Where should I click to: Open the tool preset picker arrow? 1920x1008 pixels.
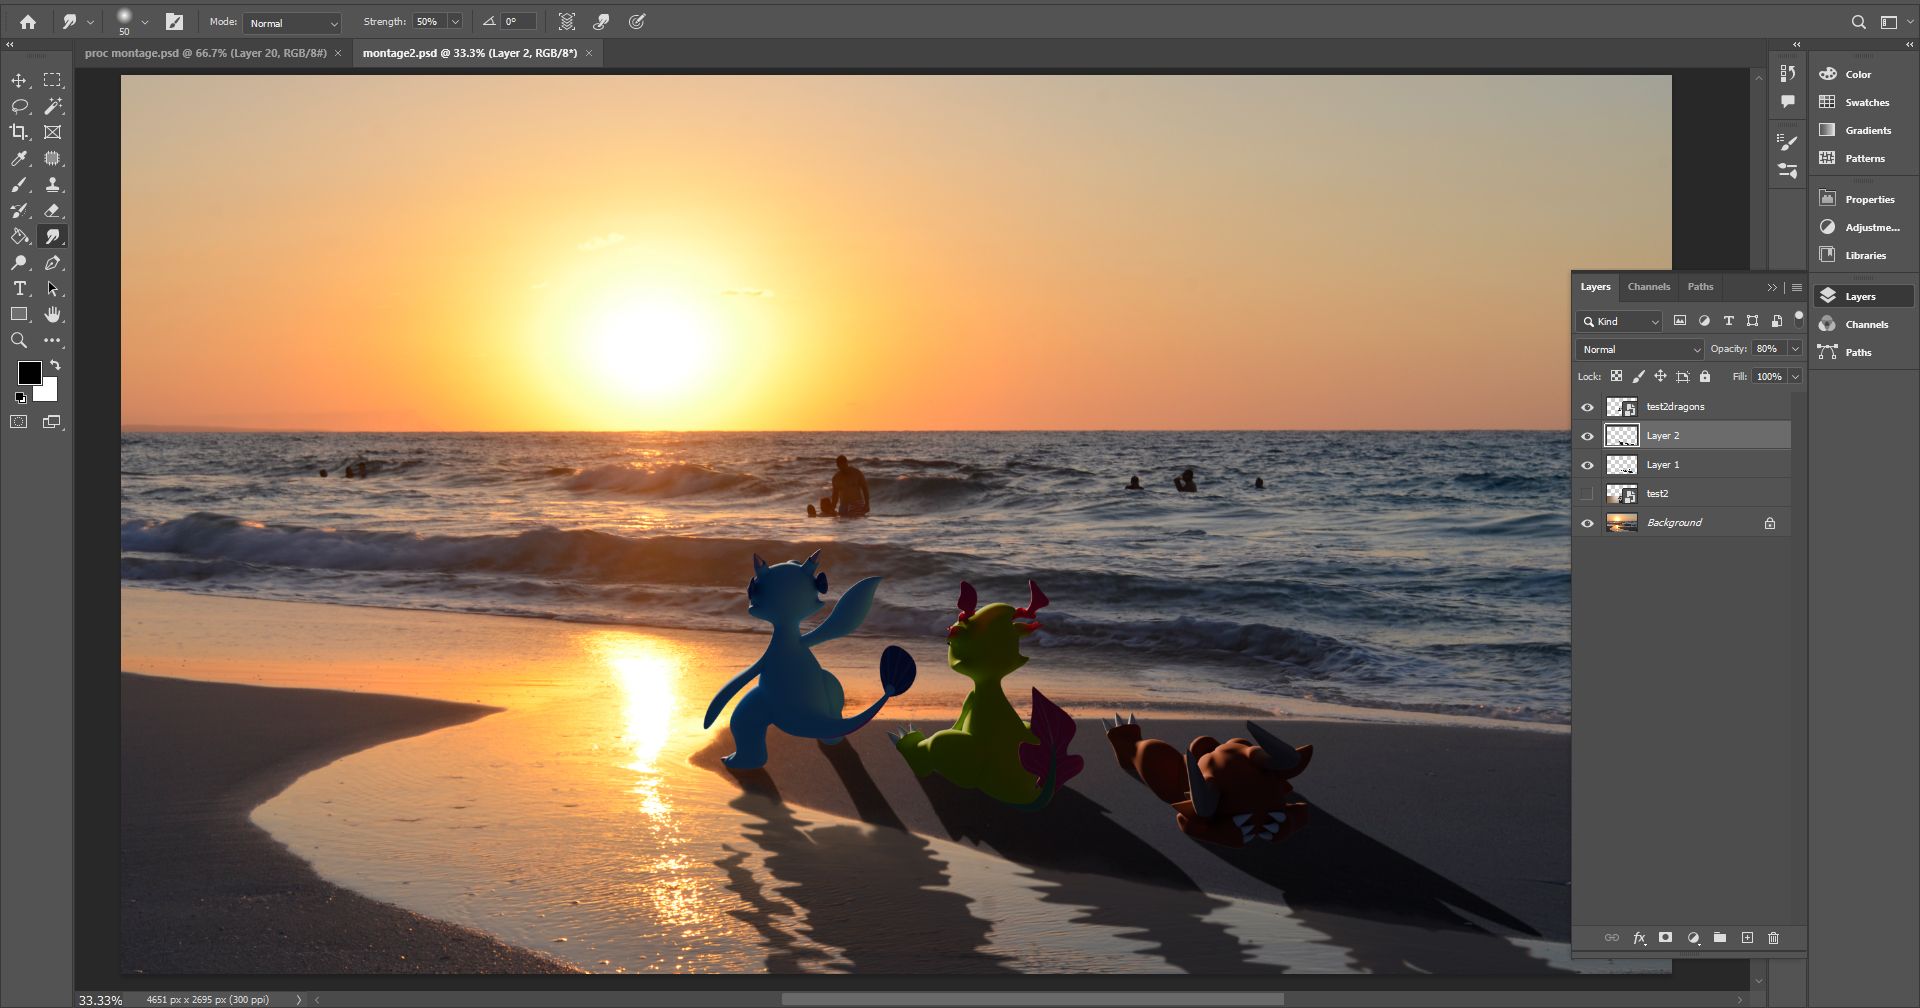point(90,22)
